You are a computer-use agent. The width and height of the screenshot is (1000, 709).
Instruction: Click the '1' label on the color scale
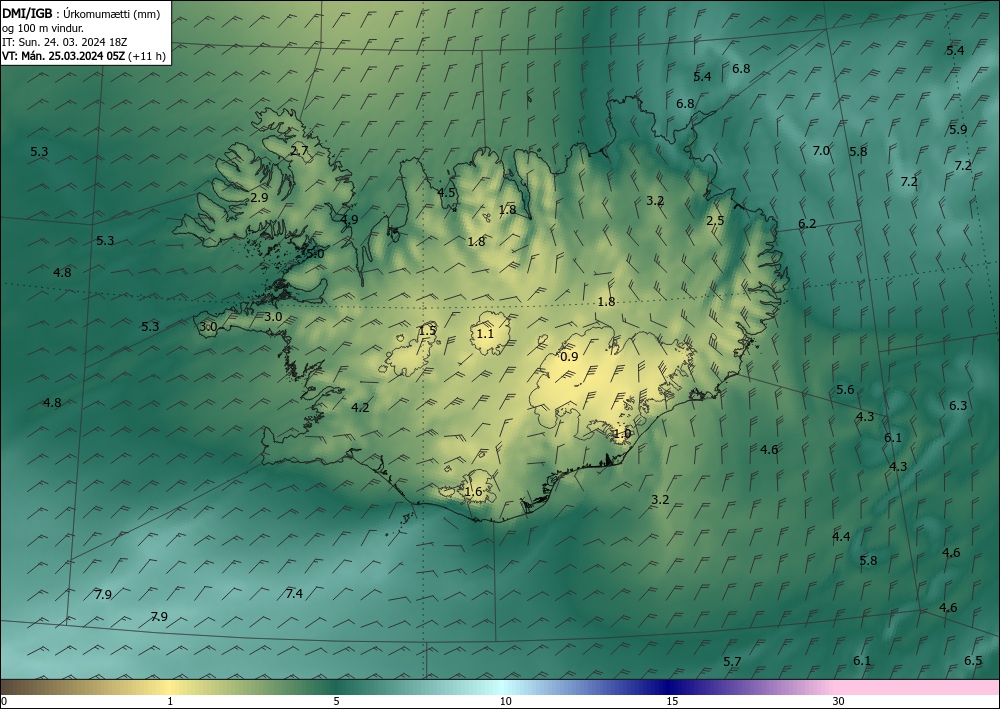pos(170,701)
